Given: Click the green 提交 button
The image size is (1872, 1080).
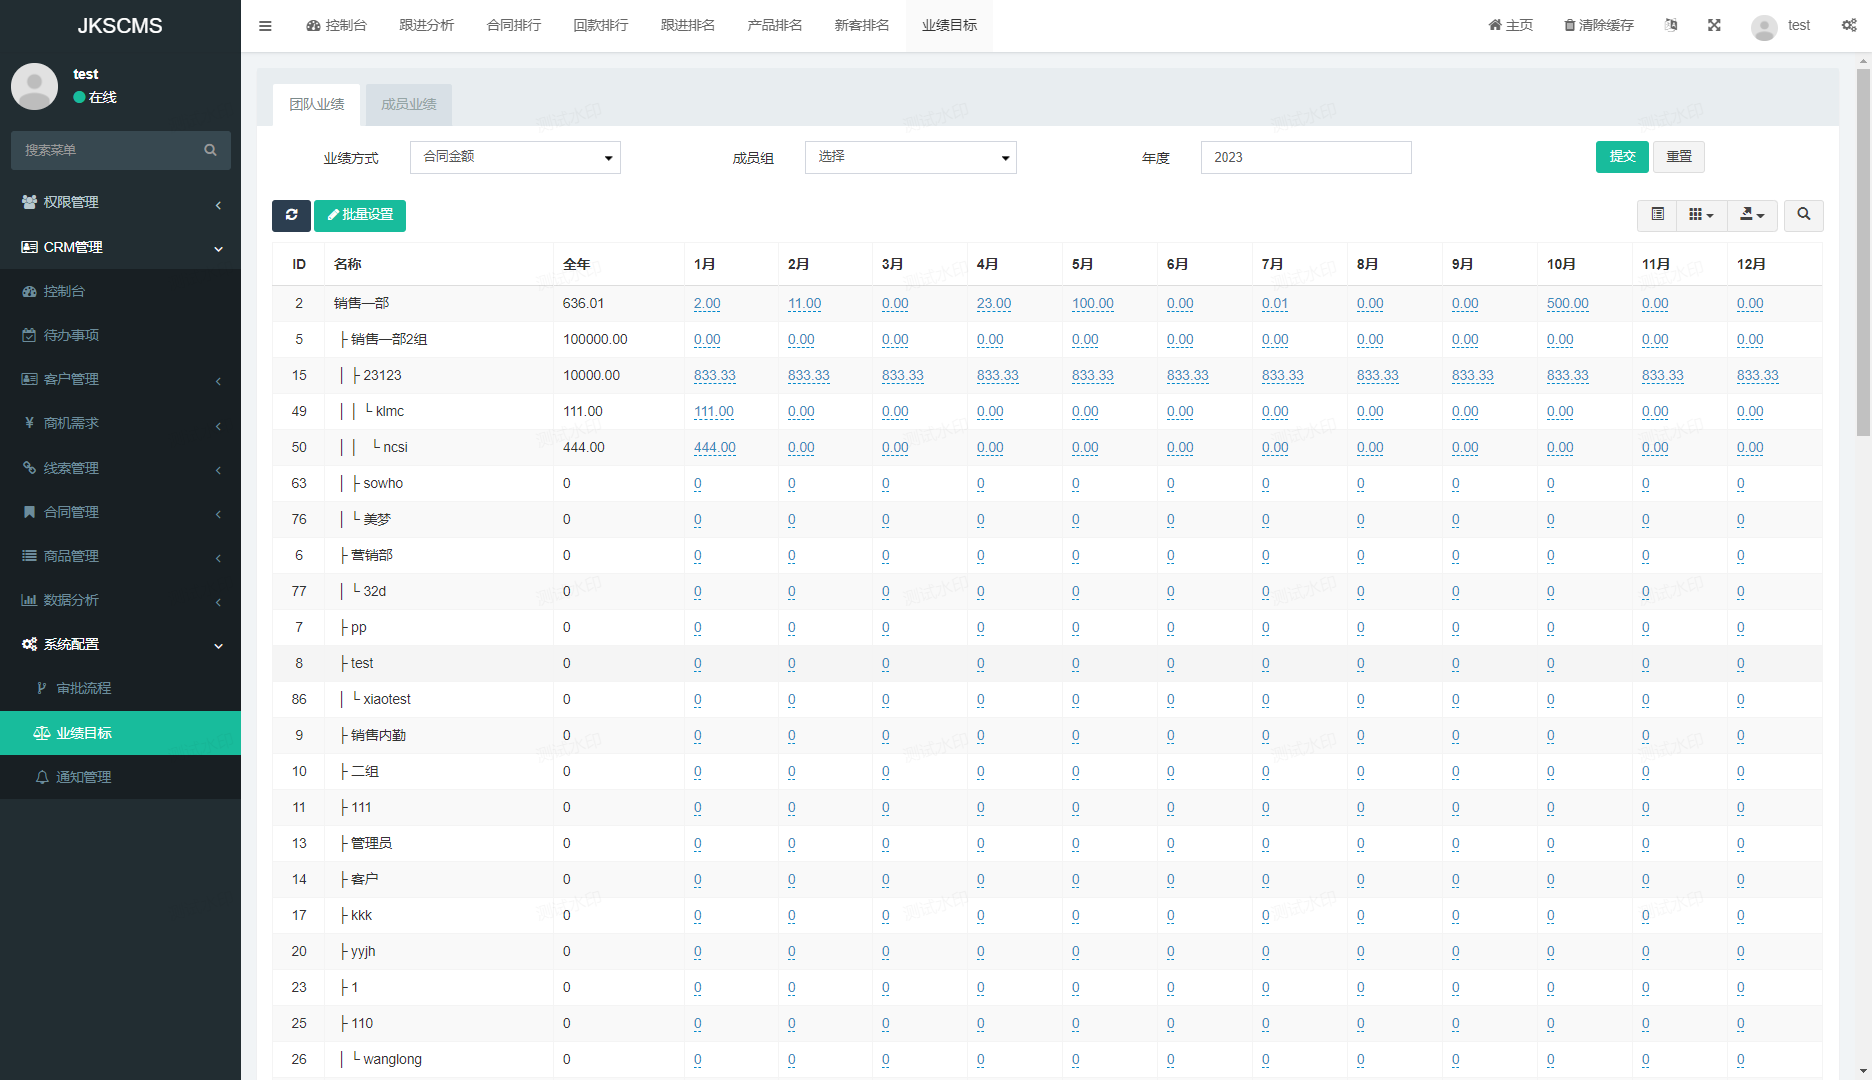Looking at the screenshot, I should [1621, 157].
